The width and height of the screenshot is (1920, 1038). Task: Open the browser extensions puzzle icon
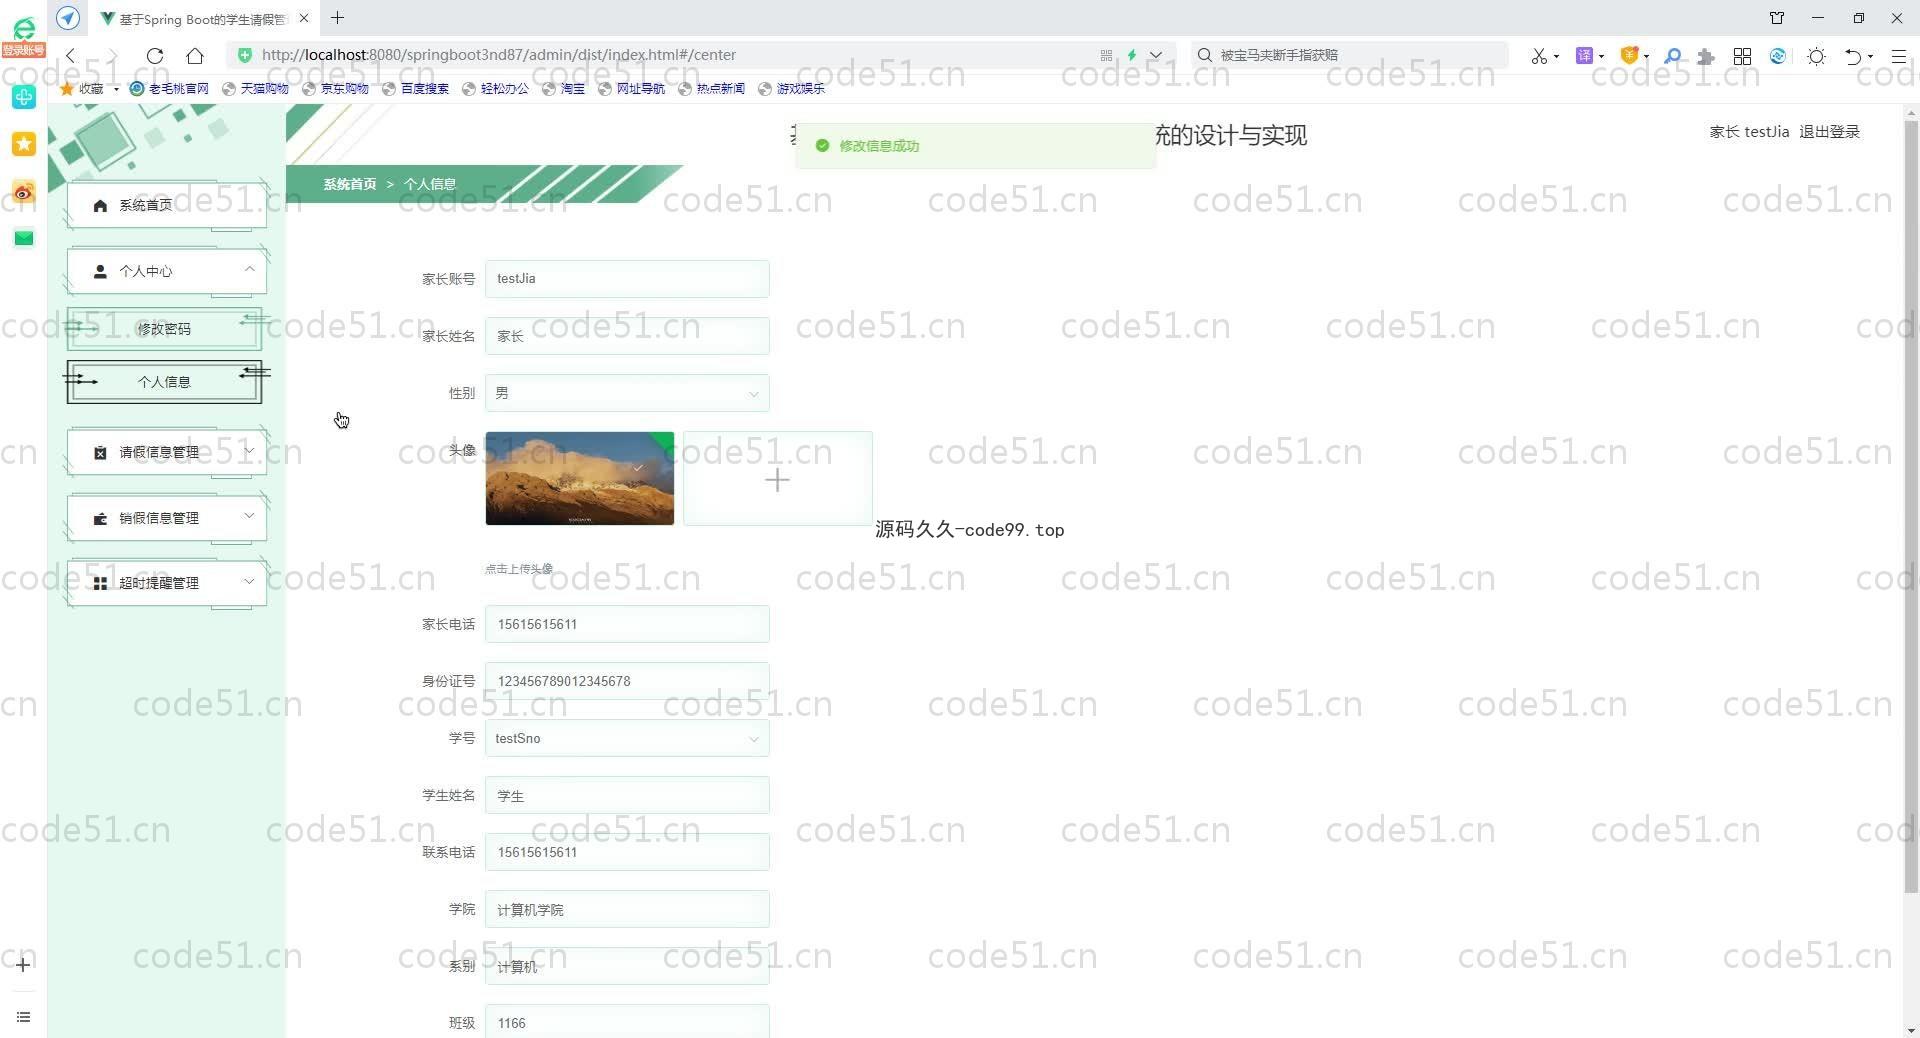[x=1706, y=56]
